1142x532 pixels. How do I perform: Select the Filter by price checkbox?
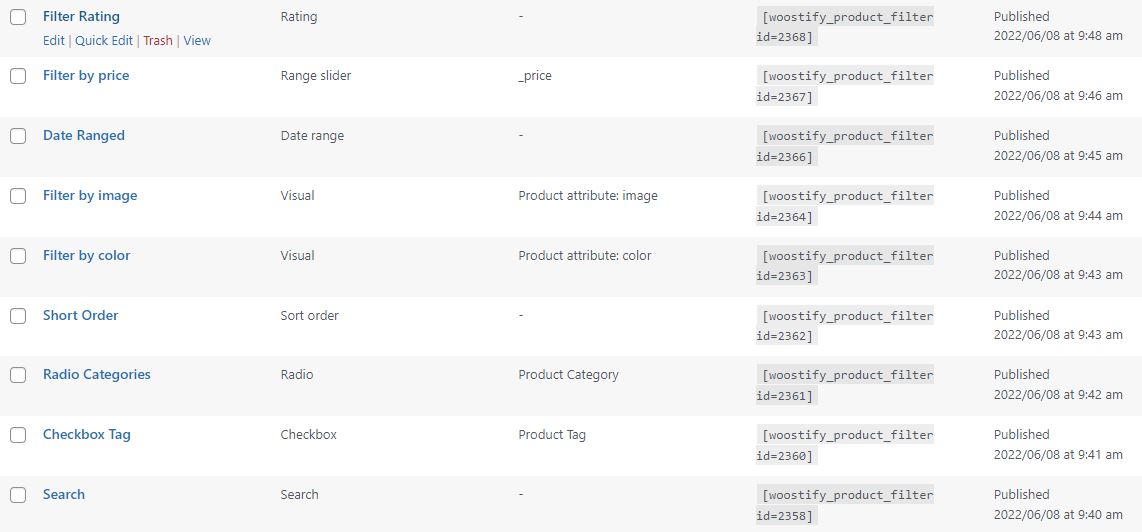[18, 76]
